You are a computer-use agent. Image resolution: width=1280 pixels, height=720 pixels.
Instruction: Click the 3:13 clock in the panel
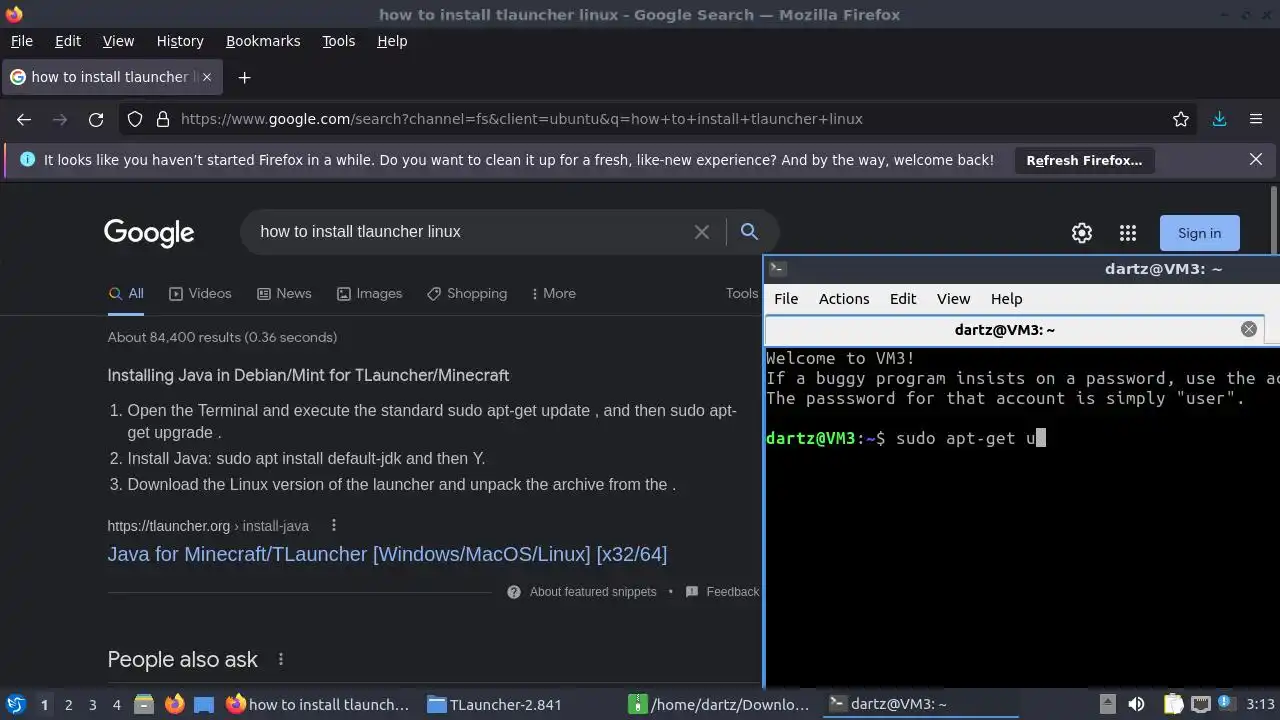(x=1260, y=704)
